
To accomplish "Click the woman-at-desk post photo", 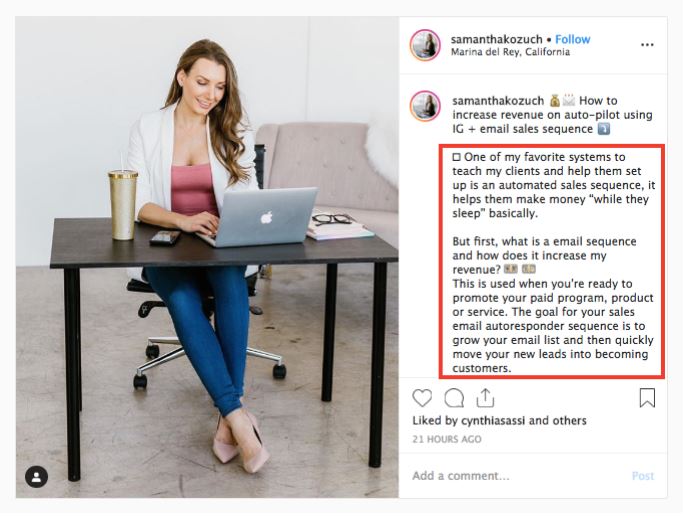I will (207, 257).
